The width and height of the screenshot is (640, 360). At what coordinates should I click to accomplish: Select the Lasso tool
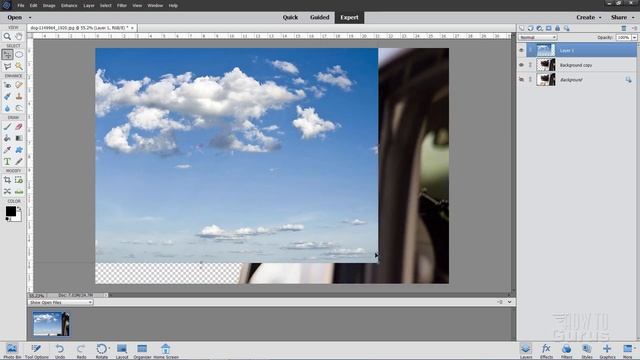(7, 66)
